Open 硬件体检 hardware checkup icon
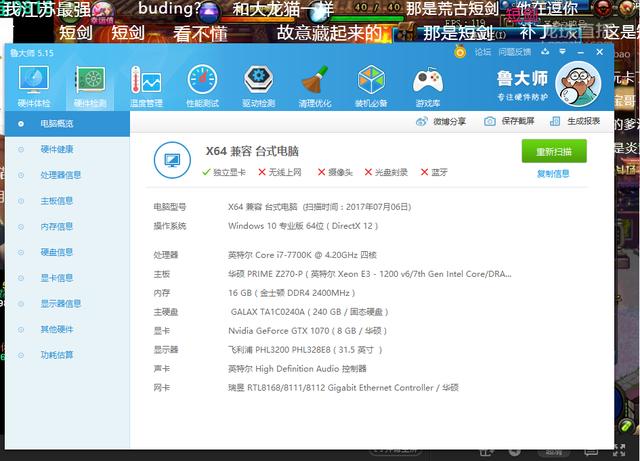Screen dimensions: 640x461 [34, 86]
